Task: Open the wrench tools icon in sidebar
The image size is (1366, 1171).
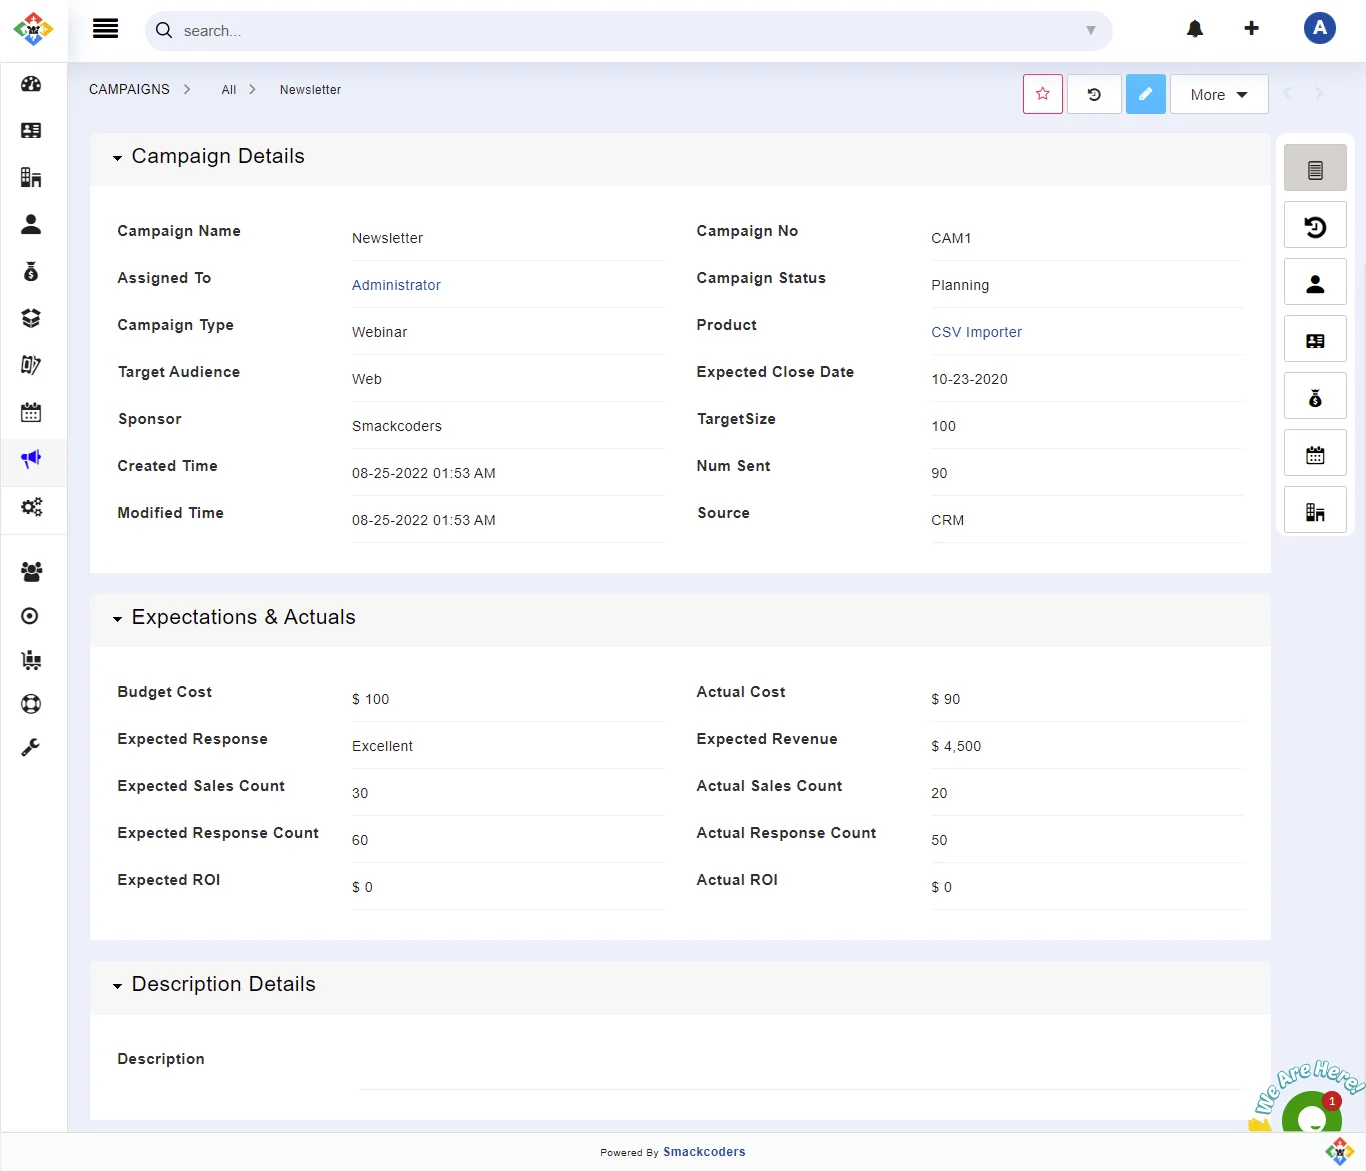Action: pos(31,748)
